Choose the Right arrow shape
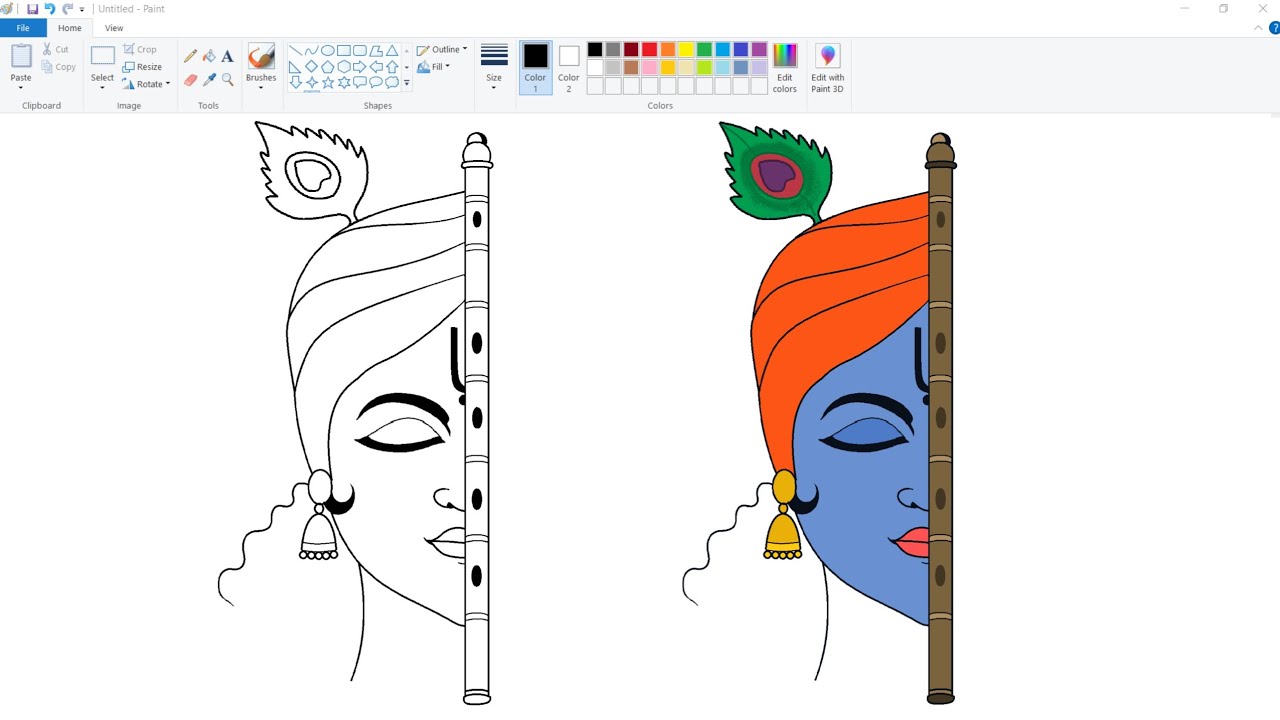The width and height of the screenshot is (1280, 720). [359, 66]
